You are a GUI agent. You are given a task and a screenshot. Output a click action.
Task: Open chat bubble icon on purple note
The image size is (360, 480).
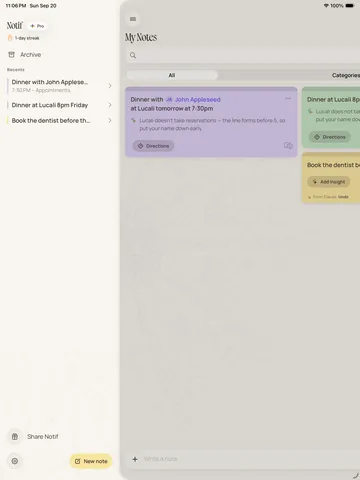(x=288, y=145)
